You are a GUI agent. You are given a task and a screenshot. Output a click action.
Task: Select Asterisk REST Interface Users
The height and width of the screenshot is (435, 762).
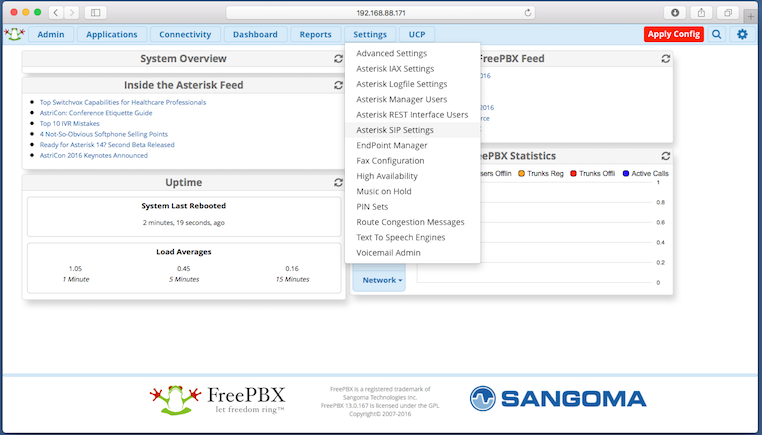point(413,115)
